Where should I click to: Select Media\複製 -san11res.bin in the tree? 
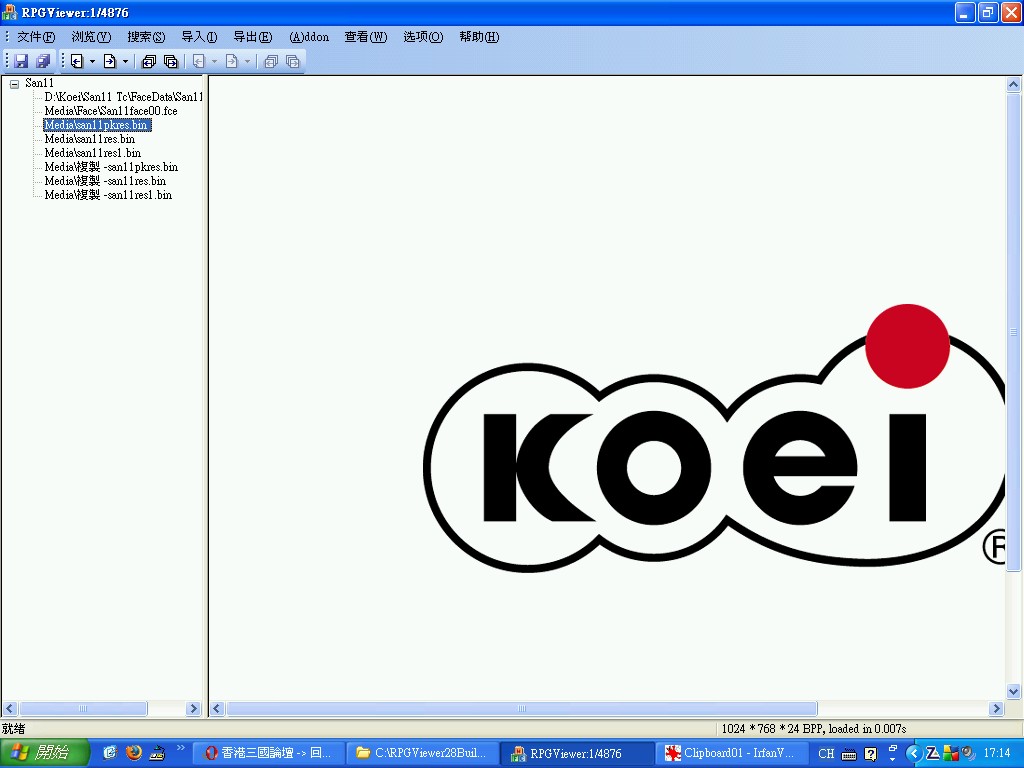[105, 181]
